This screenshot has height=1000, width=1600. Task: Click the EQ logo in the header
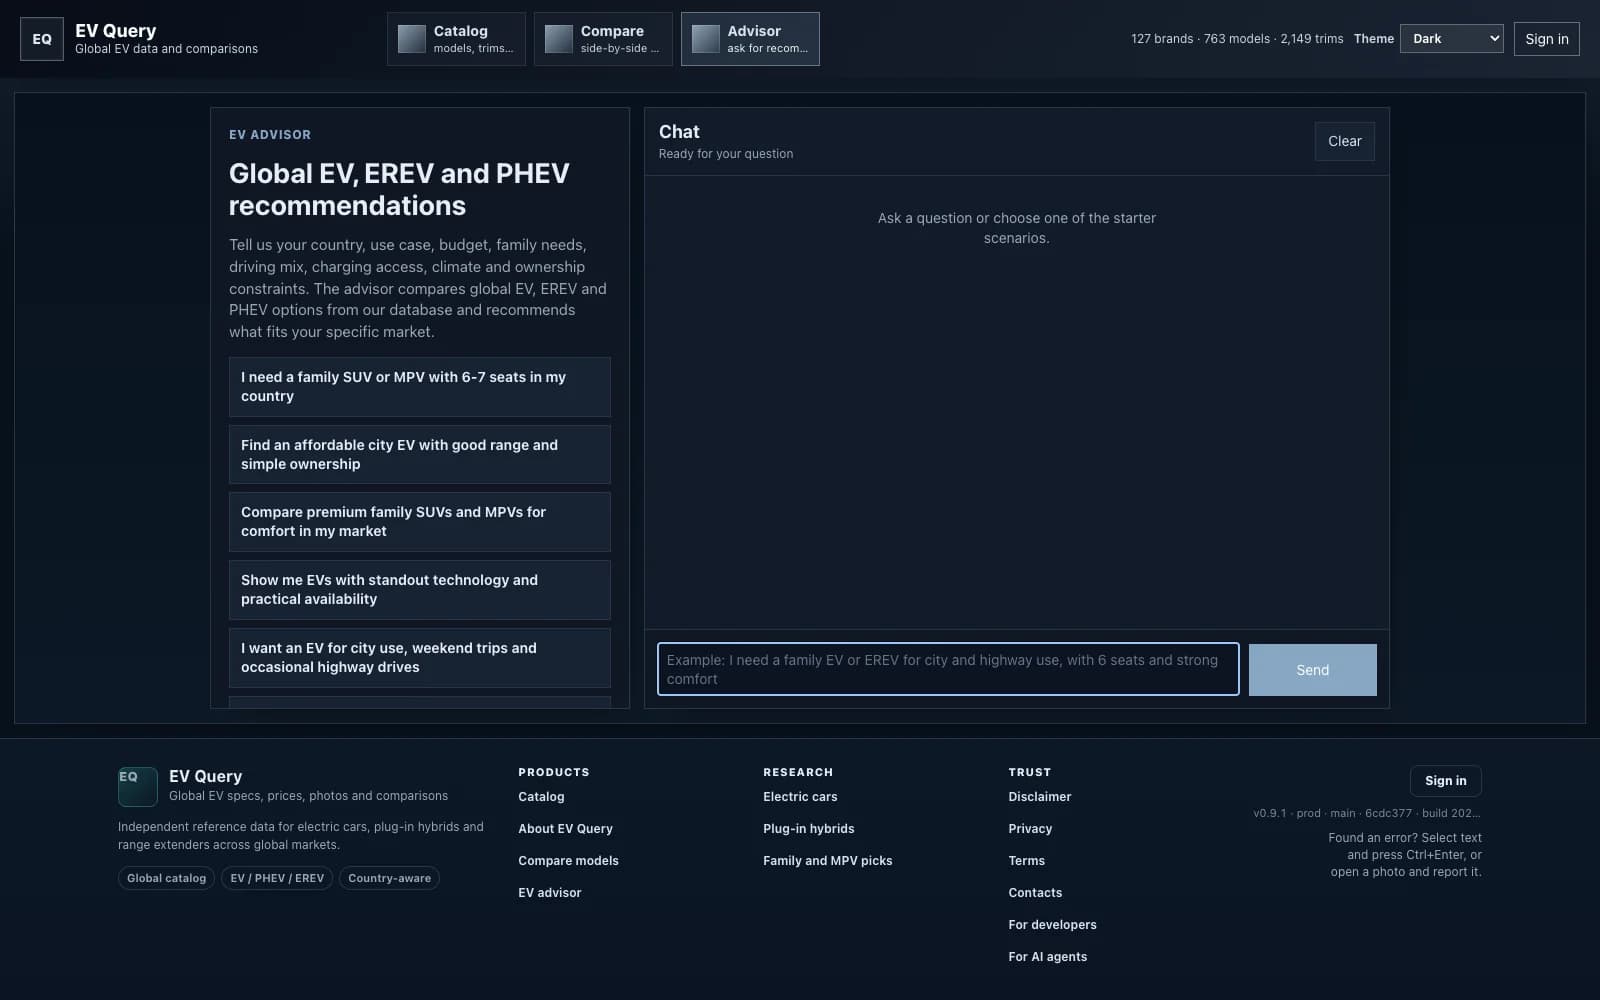(42, 39)
